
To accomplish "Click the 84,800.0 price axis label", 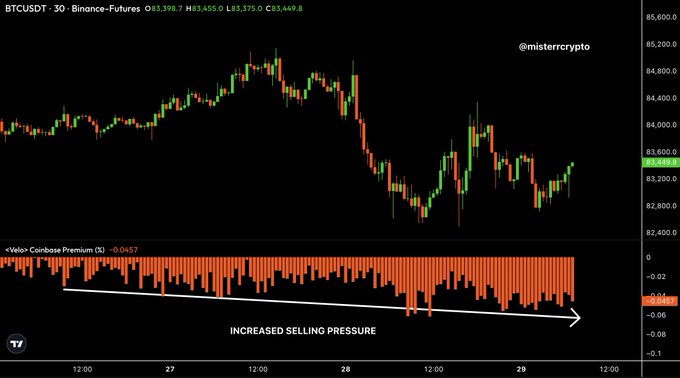I will click(661, 71).
